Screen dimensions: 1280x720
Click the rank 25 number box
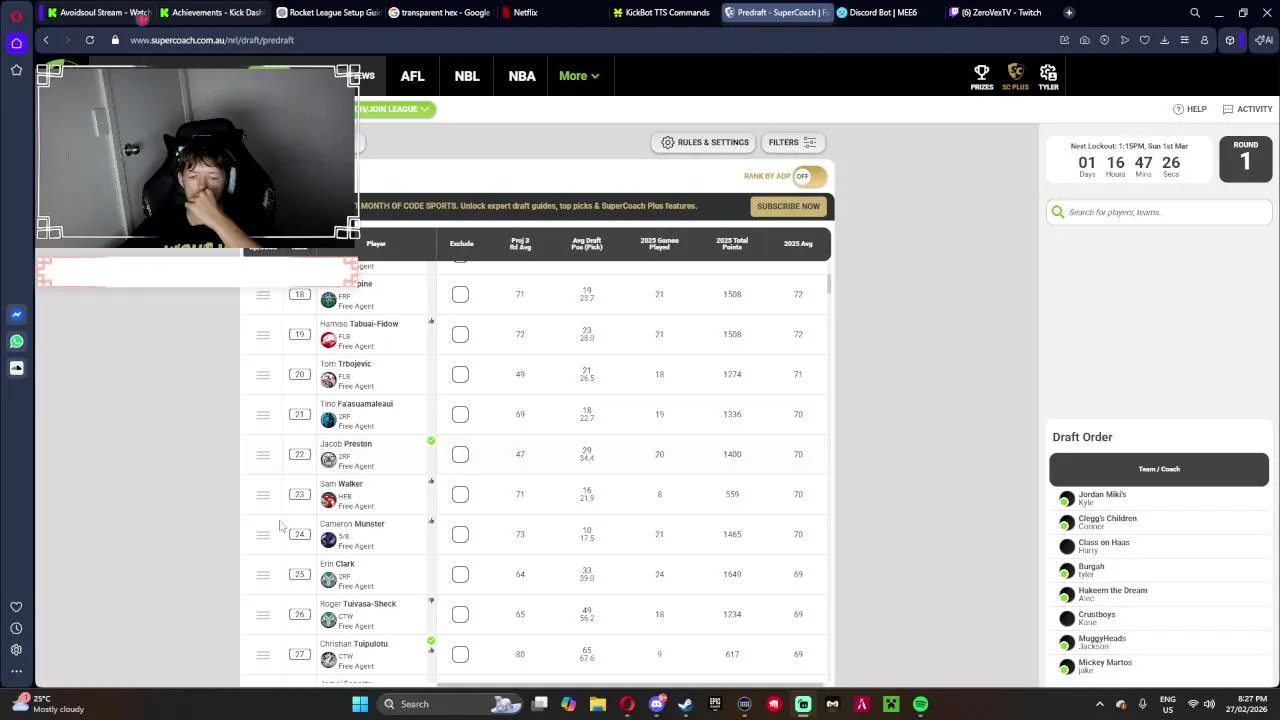[x=299, y=574]
